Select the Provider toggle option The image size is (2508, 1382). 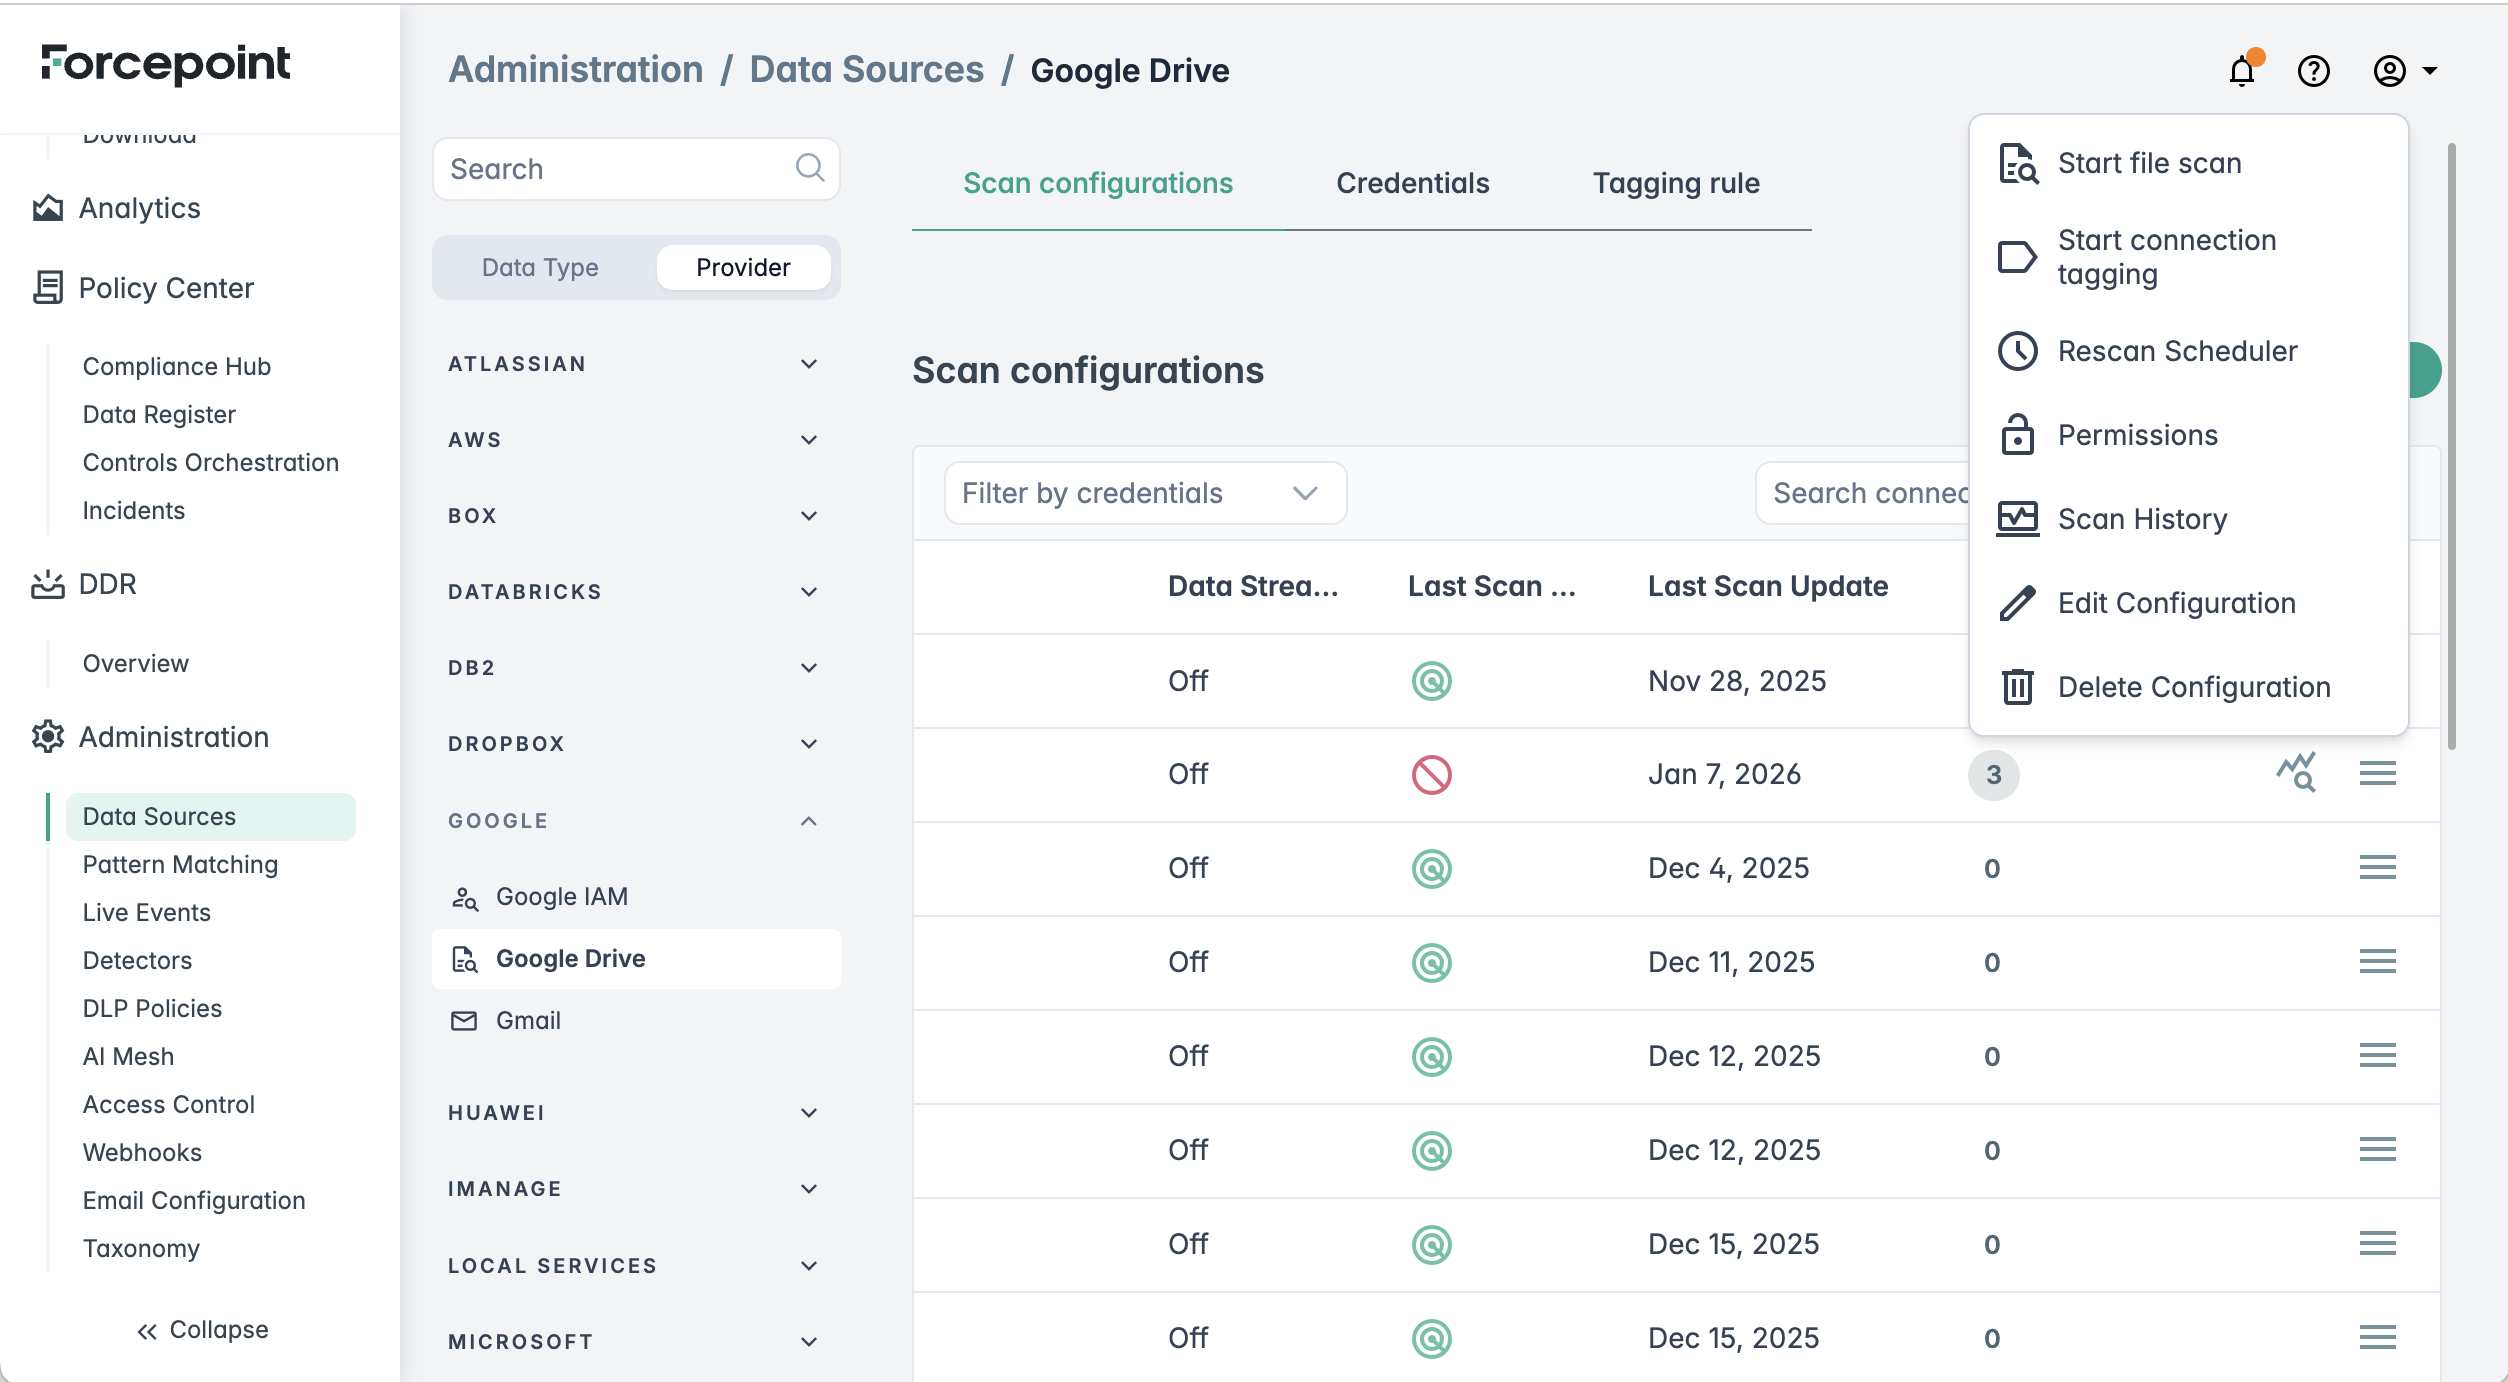pos(743,267)
